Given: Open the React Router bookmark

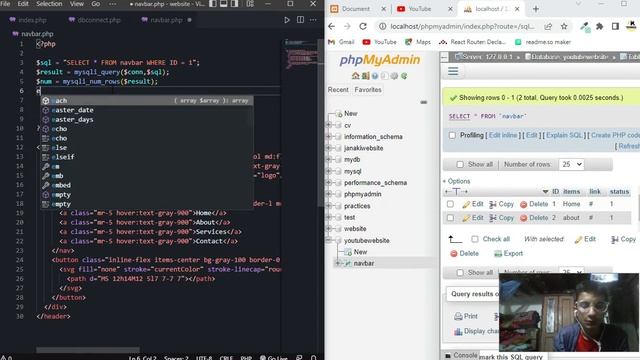Looking at the screenshot, I should [472, 42].
